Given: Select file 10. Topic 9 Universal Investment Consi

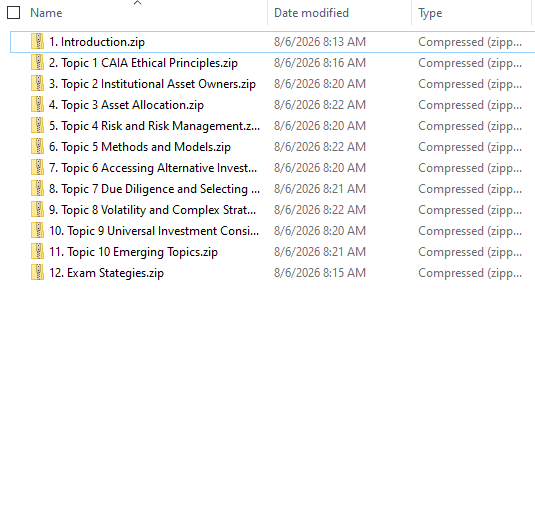Looking at the screenshot, I should 154,231.
